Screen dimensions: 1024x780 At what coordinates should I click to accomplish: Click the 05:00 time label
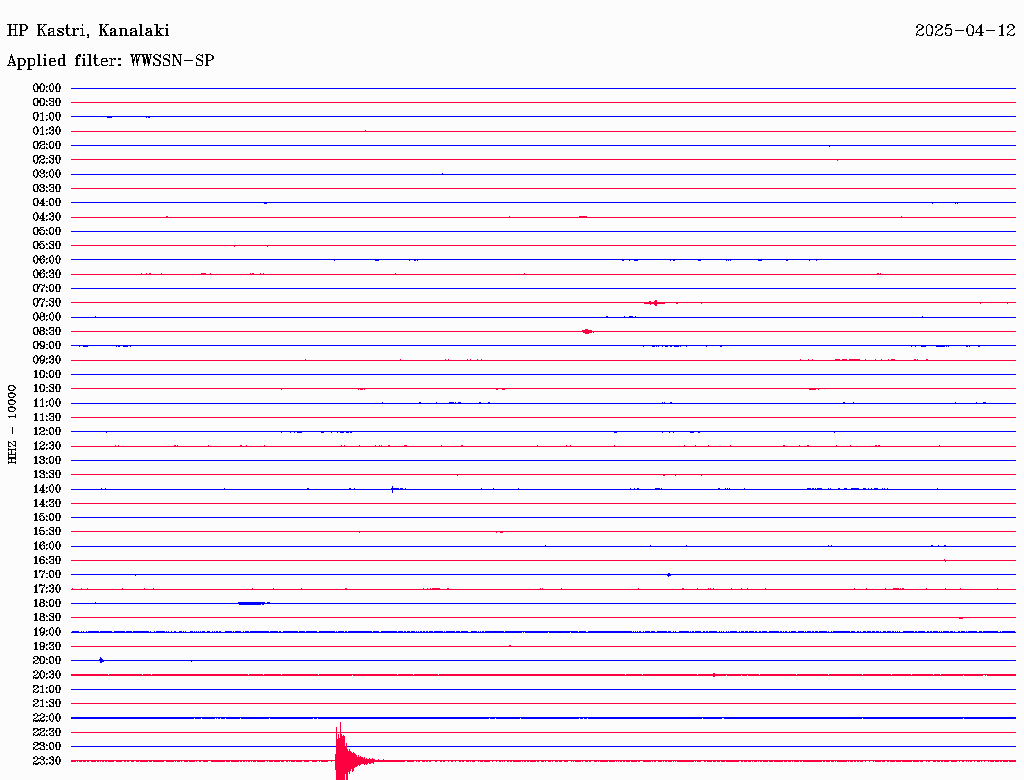(47, 231)
